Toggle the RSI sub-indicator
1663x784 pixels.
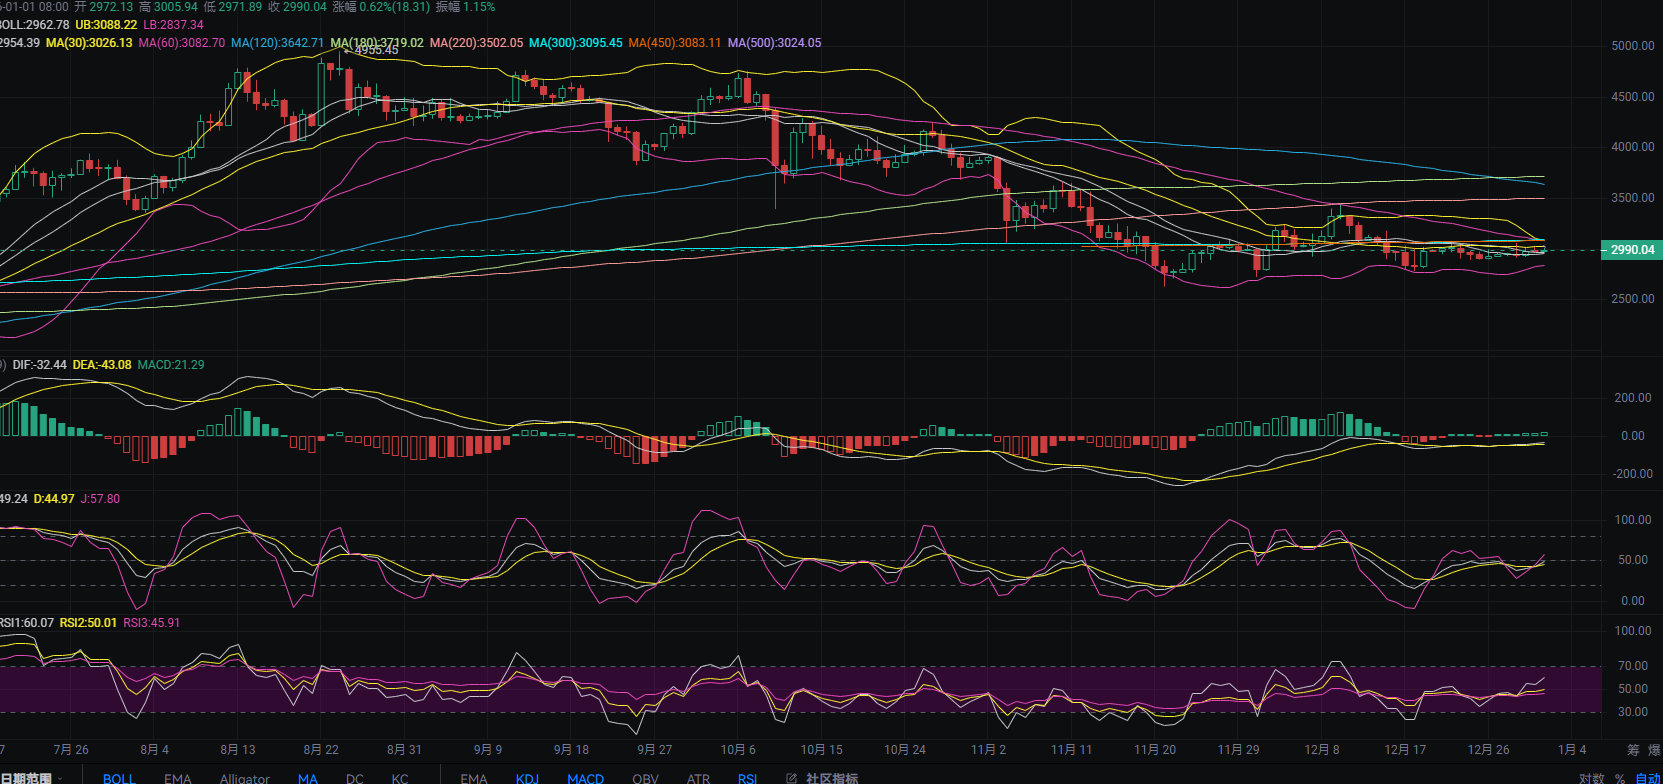pos(747,778)
